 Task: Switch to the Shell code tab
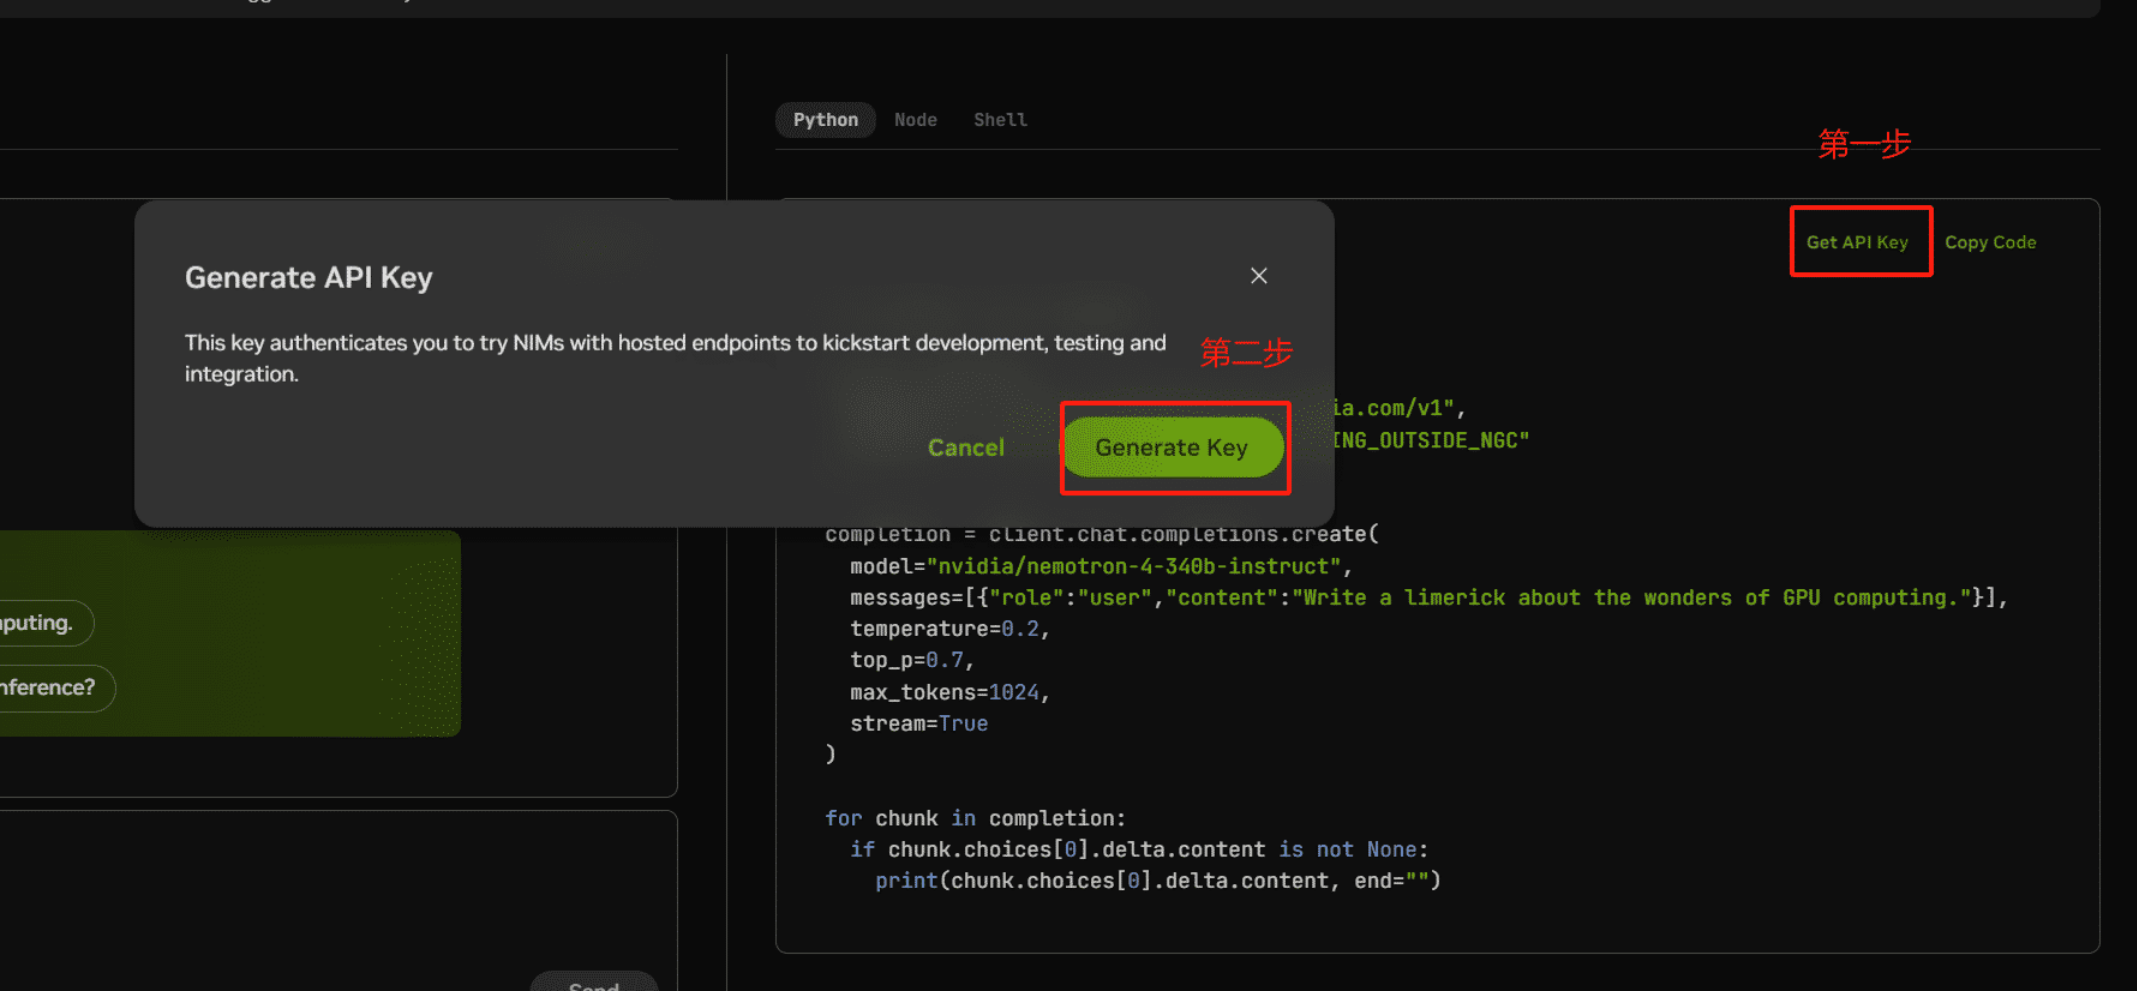click(x=1000, y=120)
